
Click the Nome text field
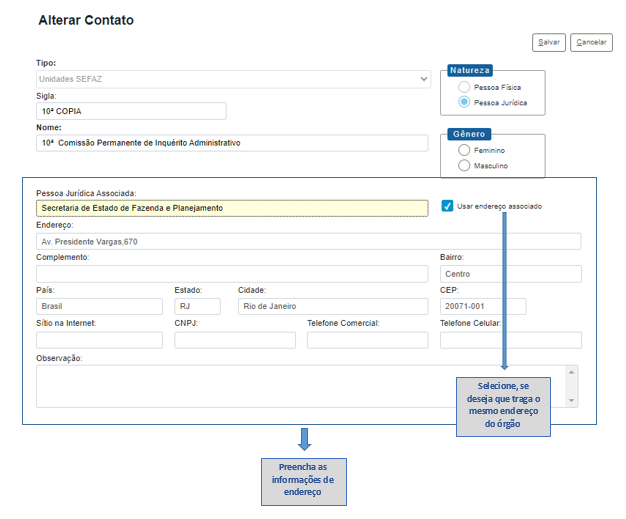232,143
